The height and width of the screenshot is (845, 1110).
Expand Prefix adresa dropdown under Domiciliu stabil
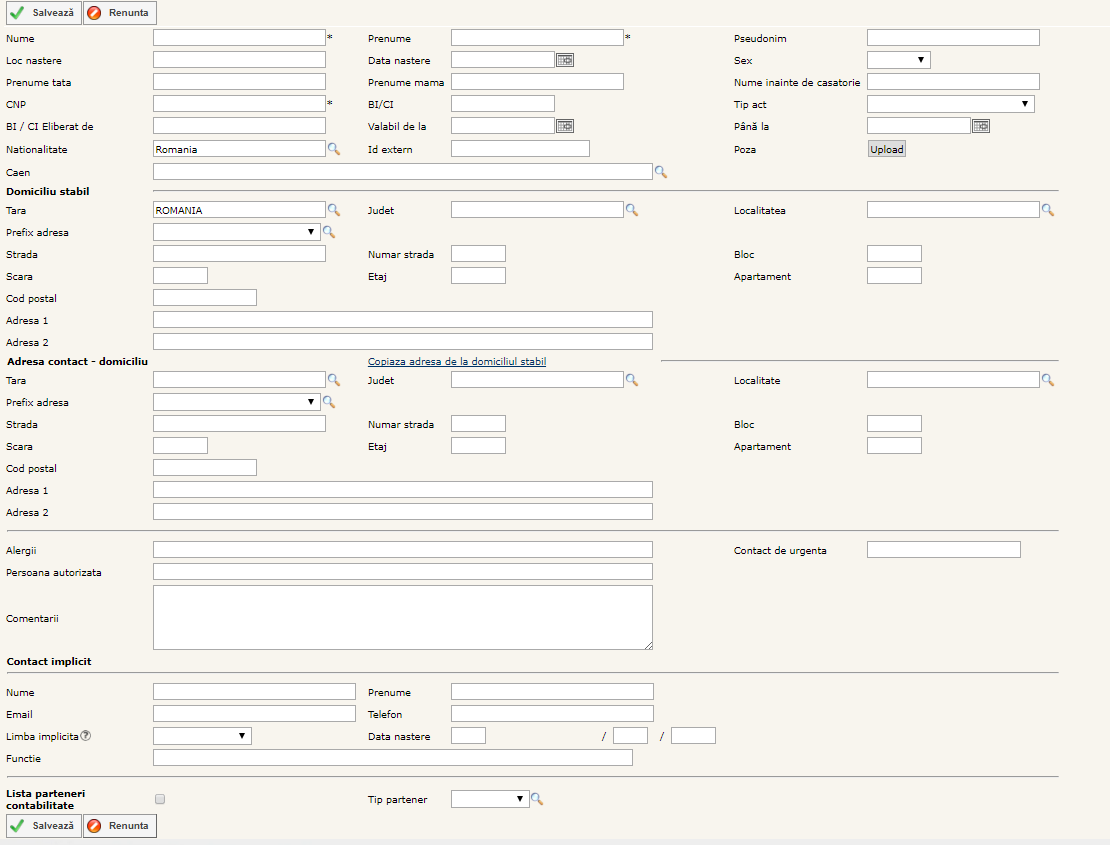236,232
